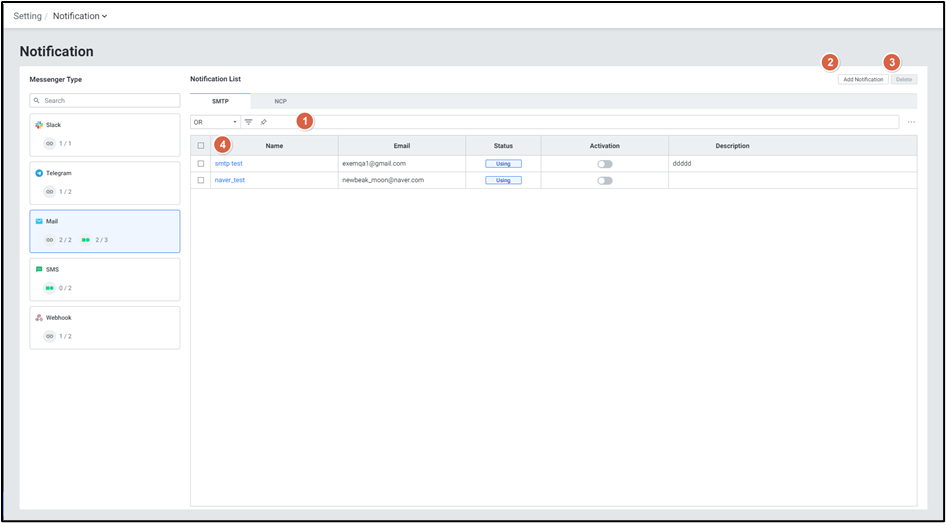The height and width of the screenshot is (523, 946).
Task: Click the Telegram messenger icon
Action: [x=39, y=173]
